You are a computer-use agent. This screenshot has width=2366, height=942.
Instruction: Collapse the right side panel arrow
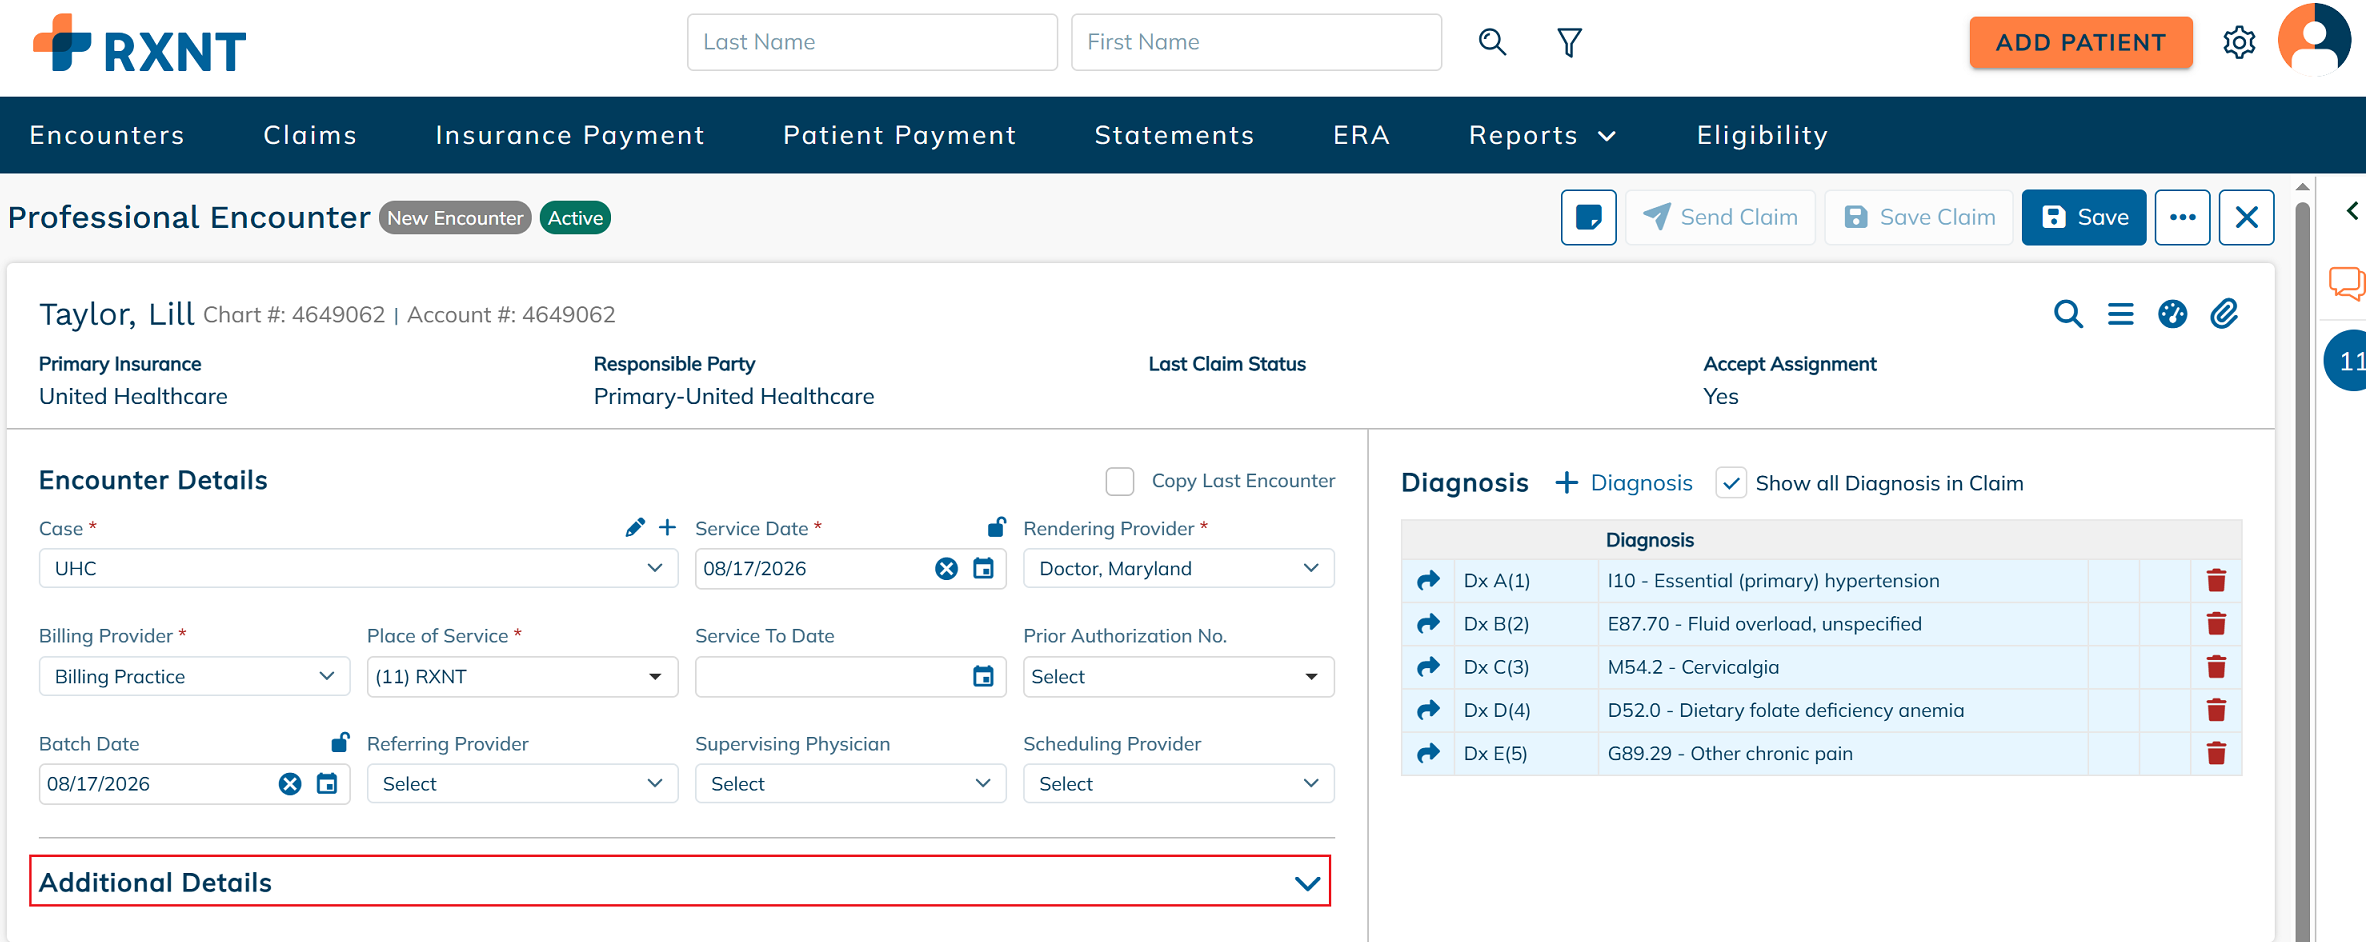[2352, 211]
